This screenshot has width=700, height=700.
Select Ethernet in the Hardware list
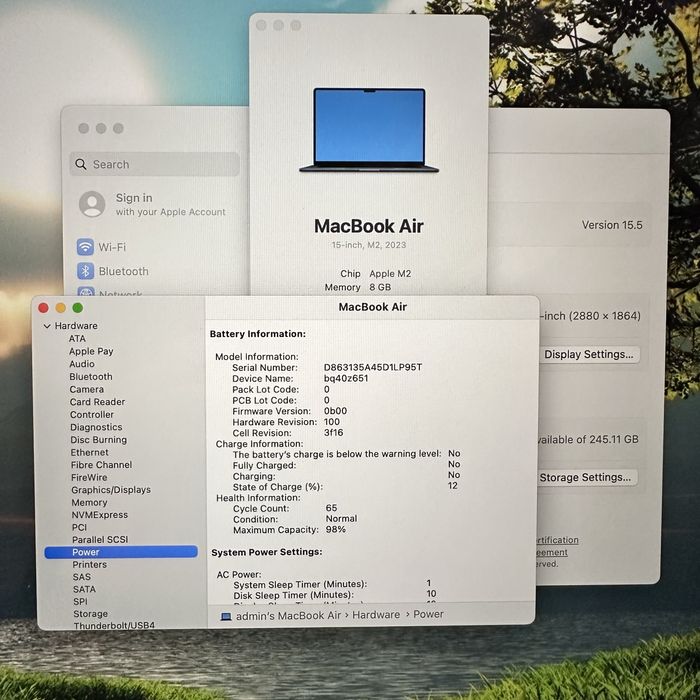click(x=89, y=452)
